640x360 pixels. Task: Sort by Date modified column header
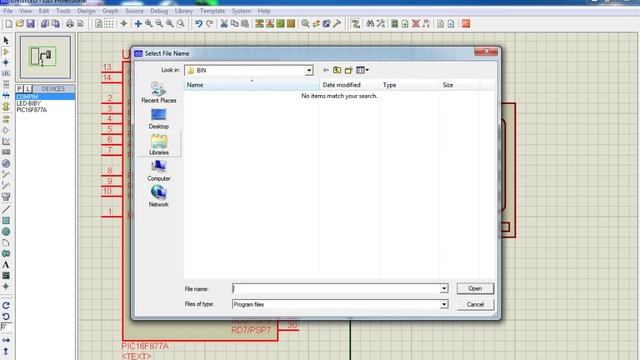coord(350,85)
